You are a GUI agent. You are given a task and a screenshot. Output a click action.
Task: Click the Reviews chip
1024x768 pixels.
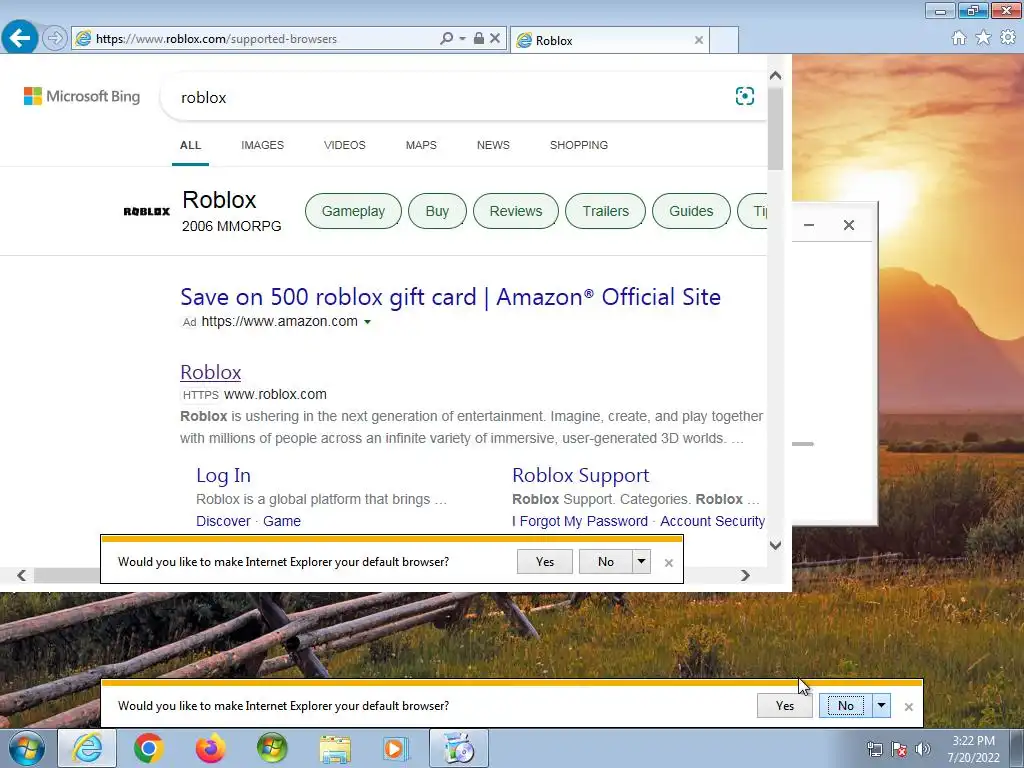tap(516, 211)
